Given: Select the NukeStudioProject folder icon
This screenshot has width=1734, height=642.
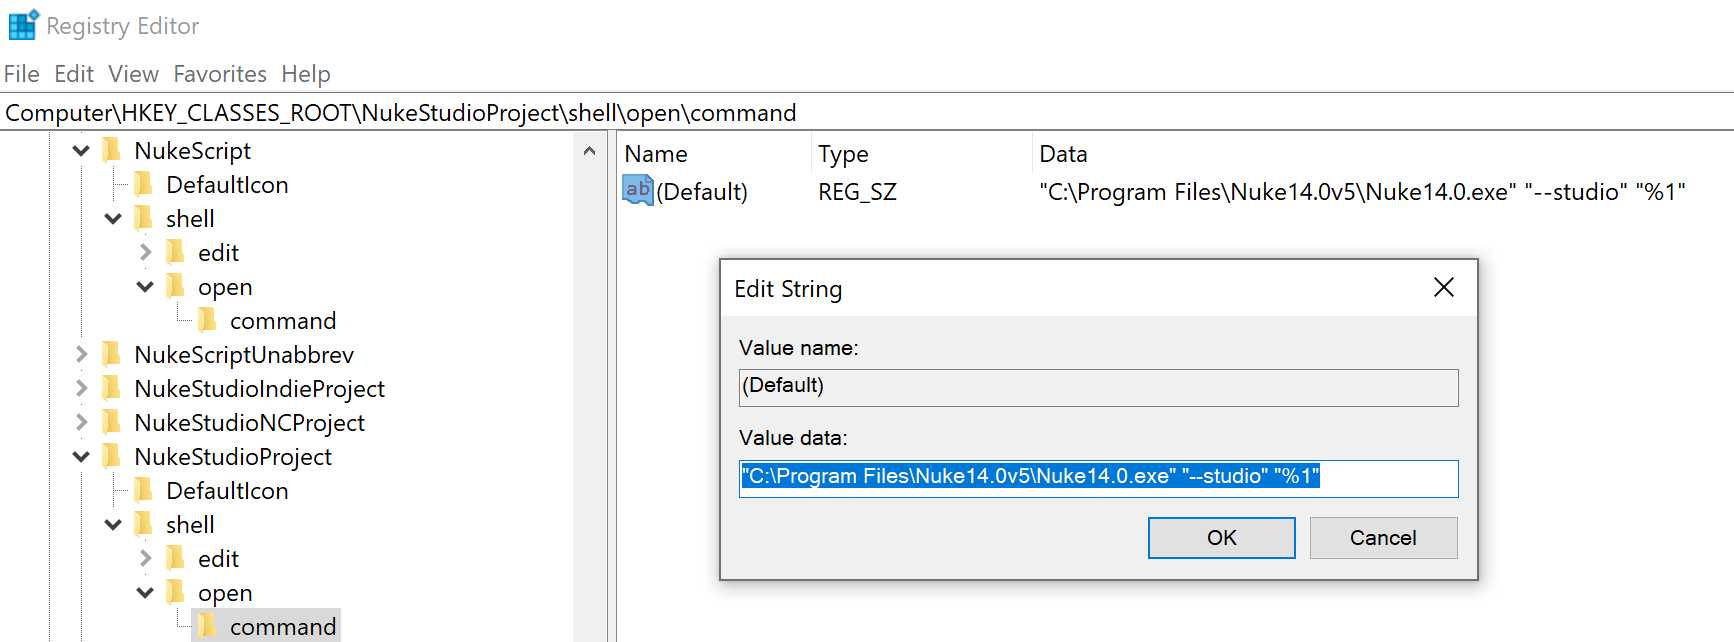Looking at the screenshot, I should tap(112, 457).
